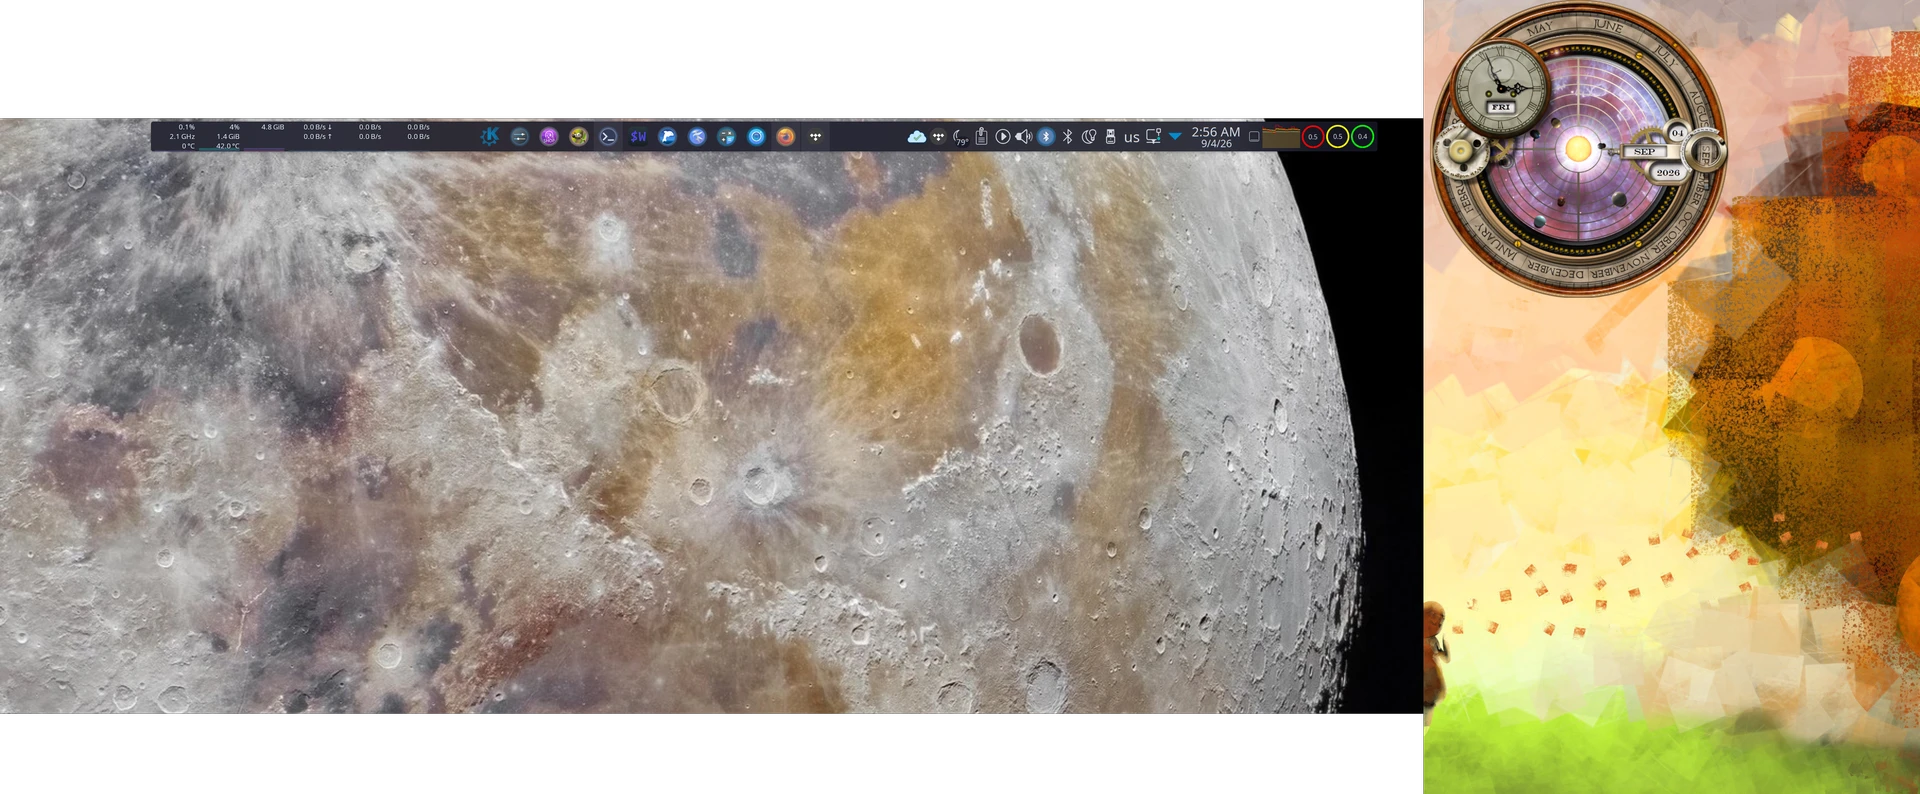Expand hidden system tray icons arrow
The height and width of the screenshot is (794, 1920).
(x=1175, y=137)
